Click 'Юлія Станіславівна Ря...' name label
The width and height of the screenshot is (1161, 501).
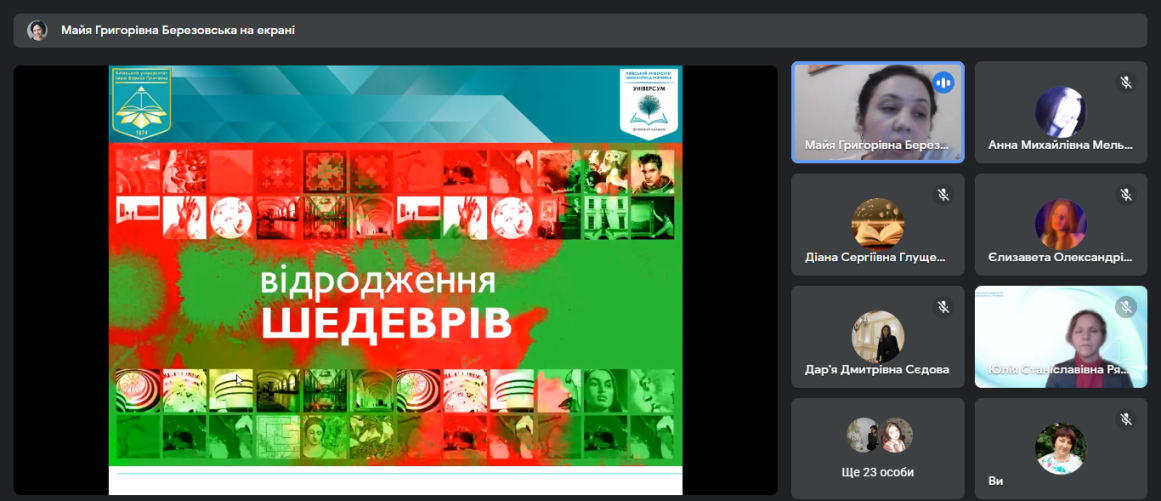1060,370
